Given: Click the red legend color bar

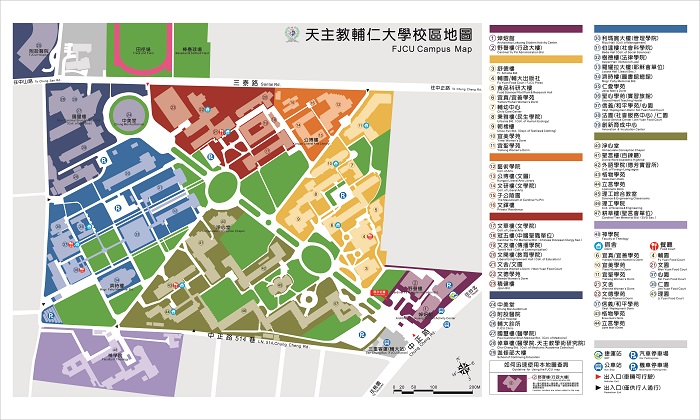Looking at the screenshot, I should point(536,216).
